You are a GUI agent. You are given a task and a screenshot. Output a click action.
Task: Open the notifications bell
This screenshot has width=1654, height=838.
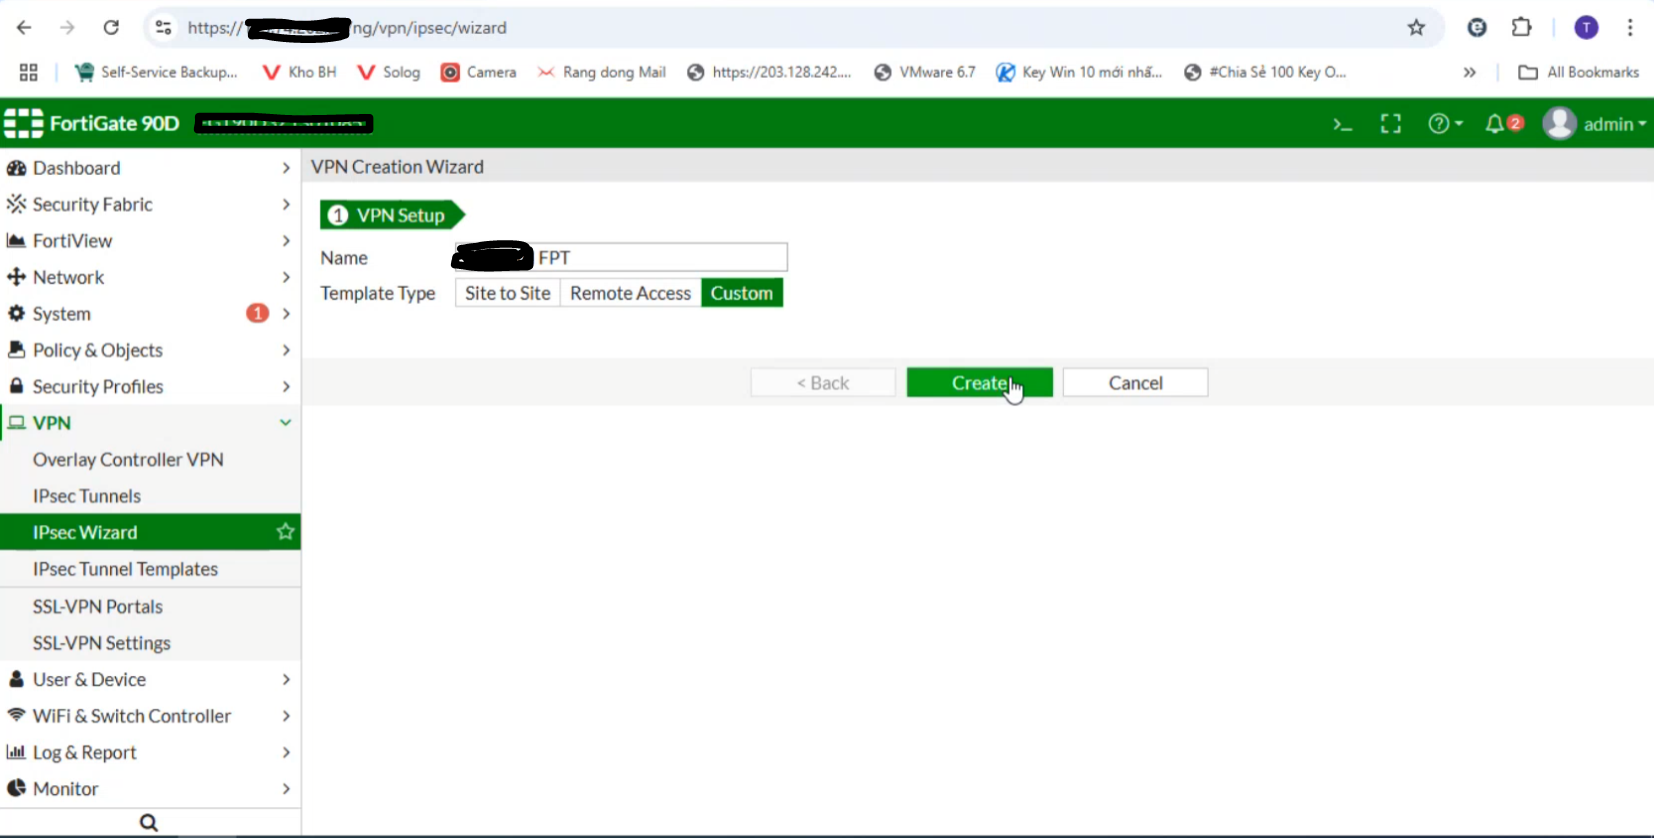click(1495, 124)
